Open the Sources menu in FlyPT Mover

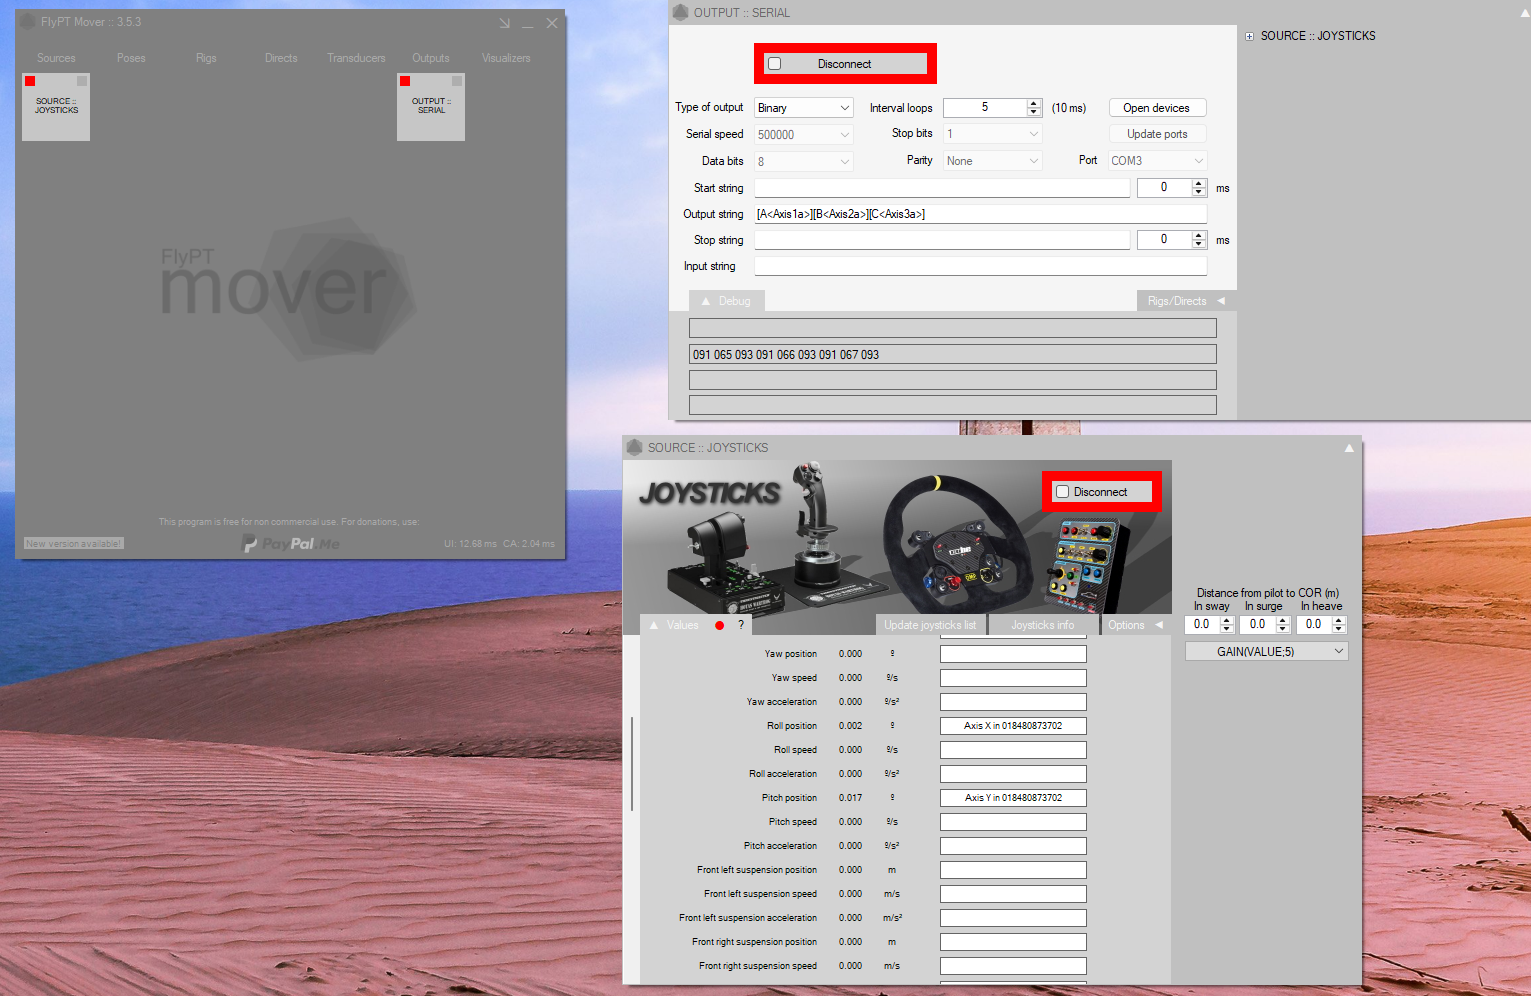56,58
